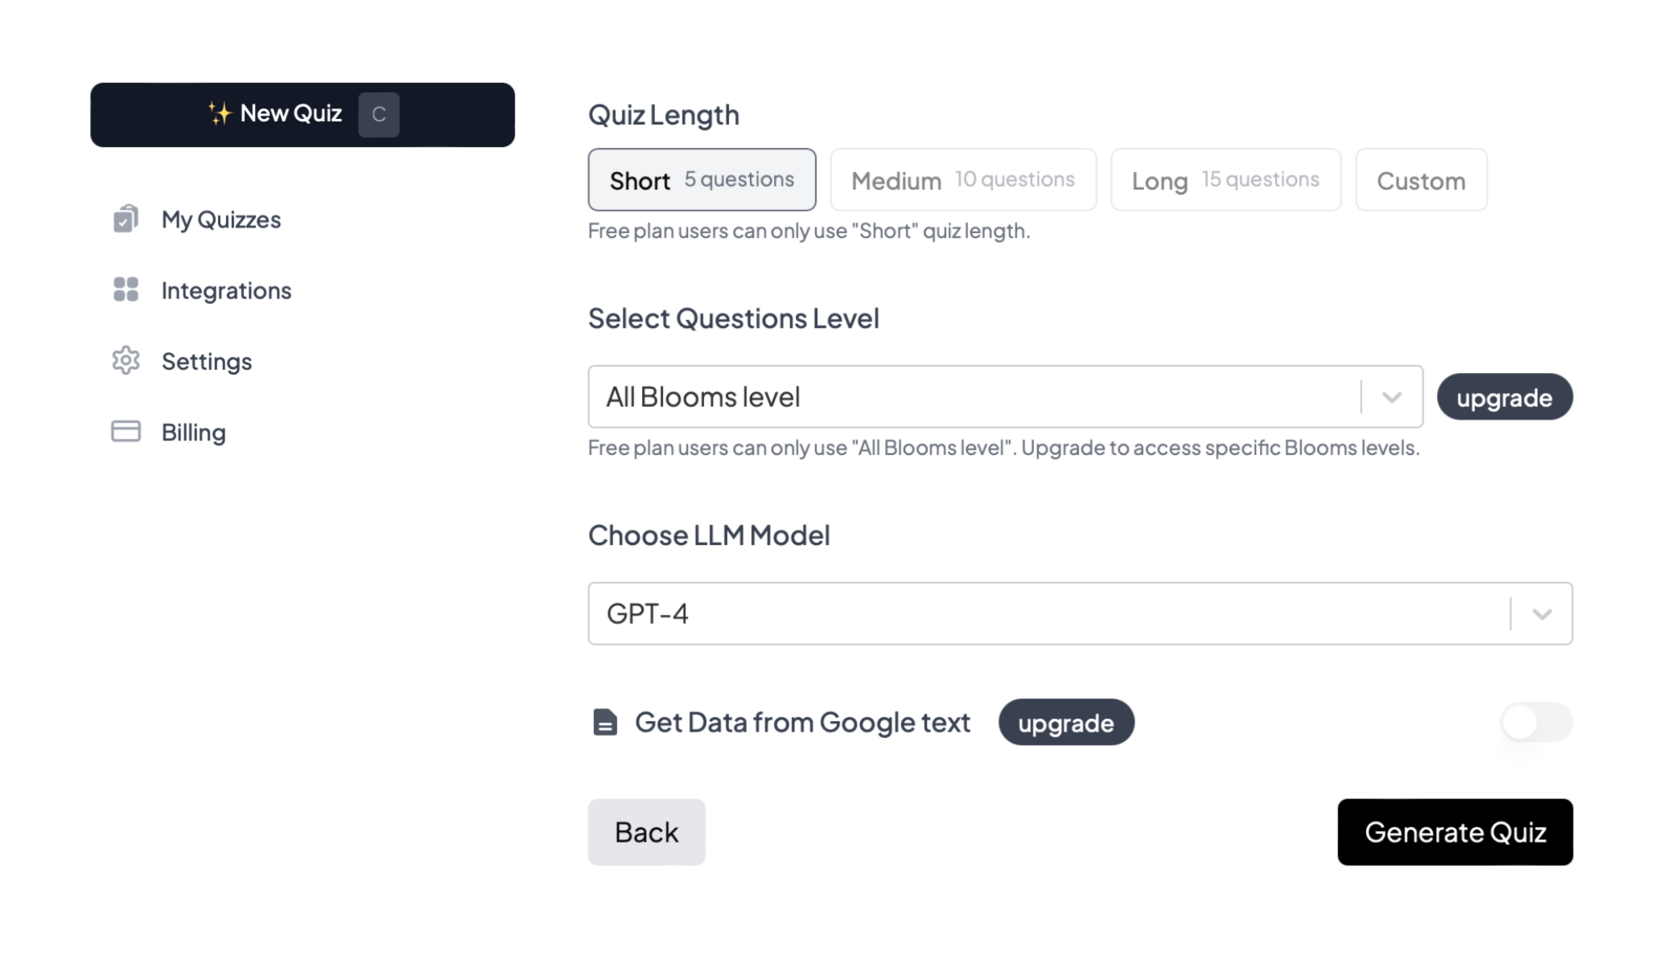Select the Long 15 questions option

[x=1226, y=180]
